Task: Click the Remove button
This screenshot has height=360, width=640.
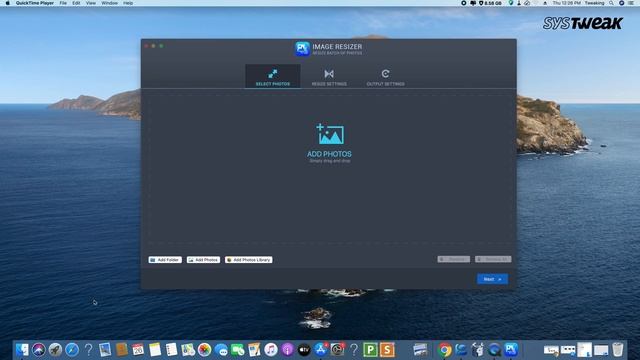Action: click(x=453, y=259)
